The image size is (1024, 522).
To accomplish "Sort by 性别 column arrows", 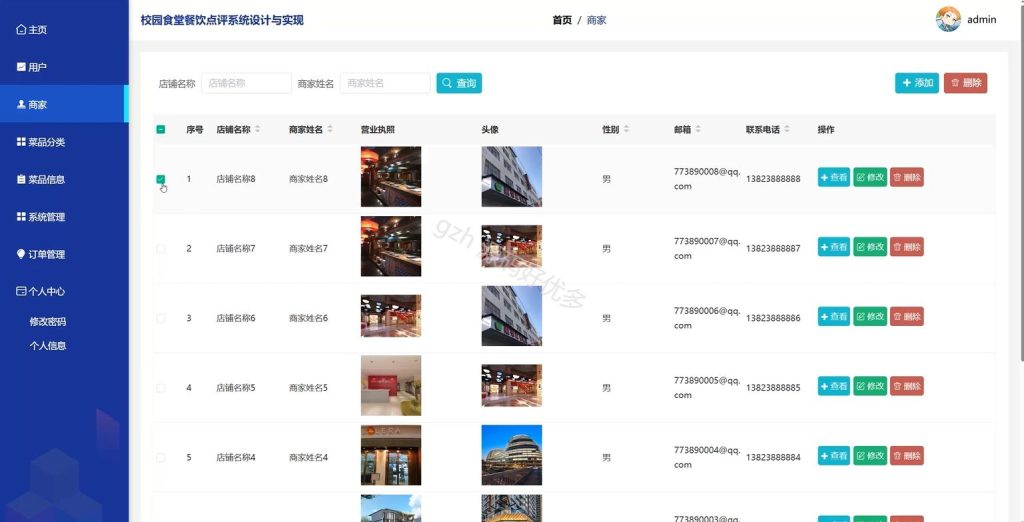I will click(x=626, y=129).
